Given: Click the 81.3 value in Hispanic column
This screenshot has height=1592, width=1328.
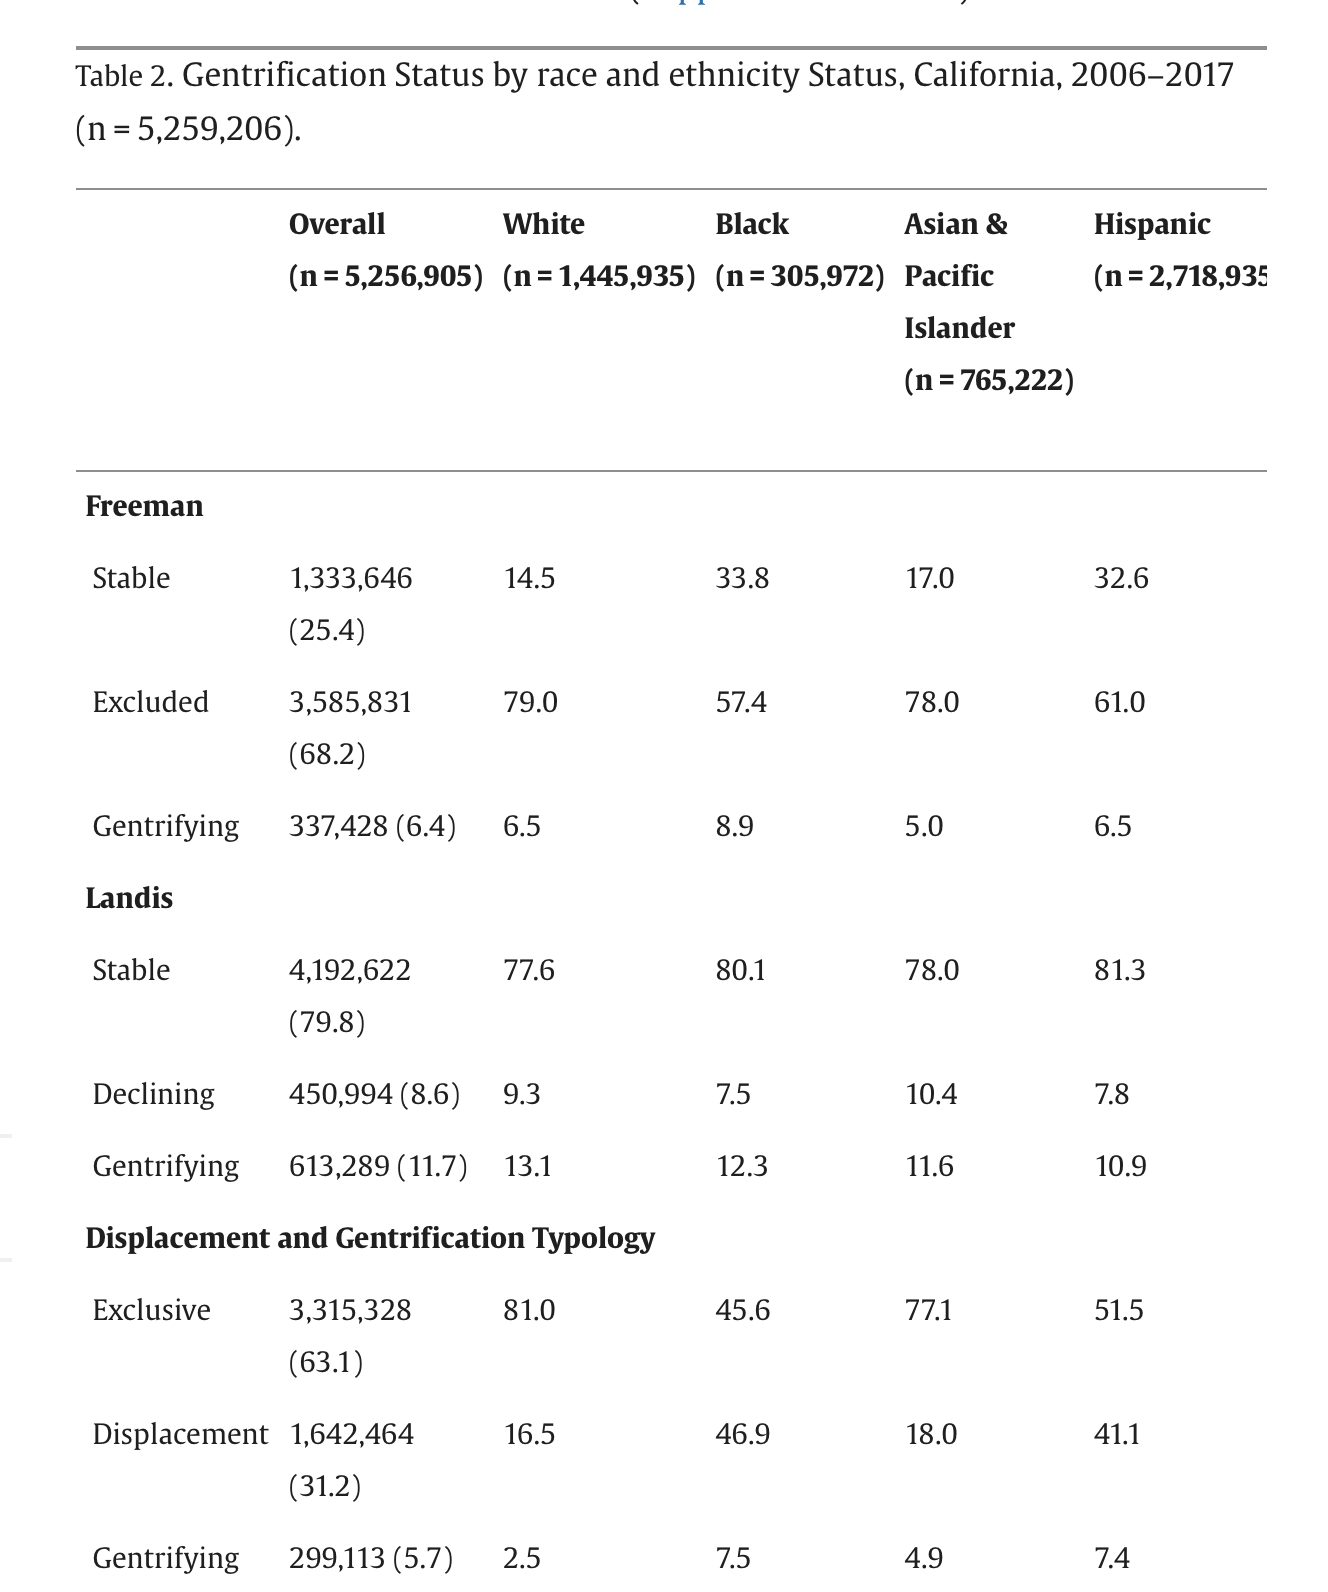Looking at the screenshot, I should coord(1119,970).
